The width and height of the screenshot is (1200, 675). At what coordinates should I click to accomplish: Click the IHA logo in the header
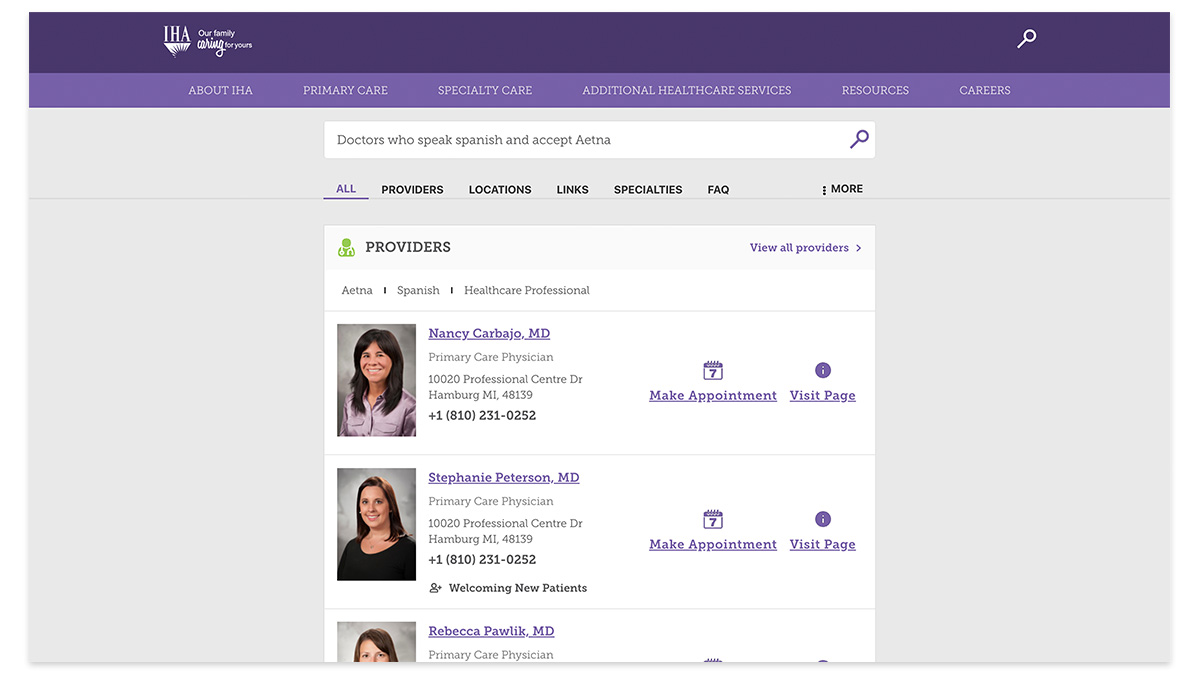point(208,41)
